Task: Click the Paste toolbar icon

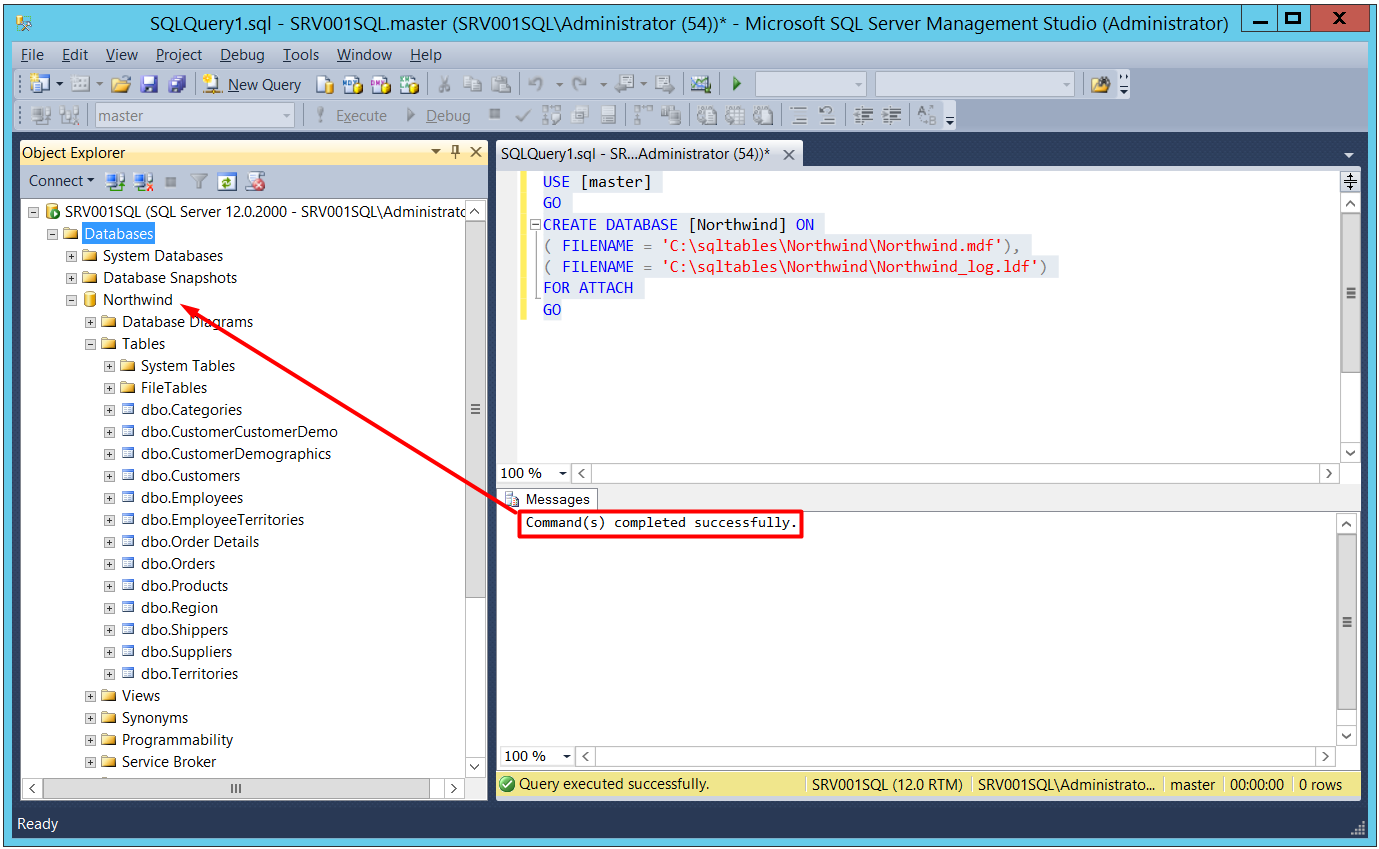Action: (501, 85)
